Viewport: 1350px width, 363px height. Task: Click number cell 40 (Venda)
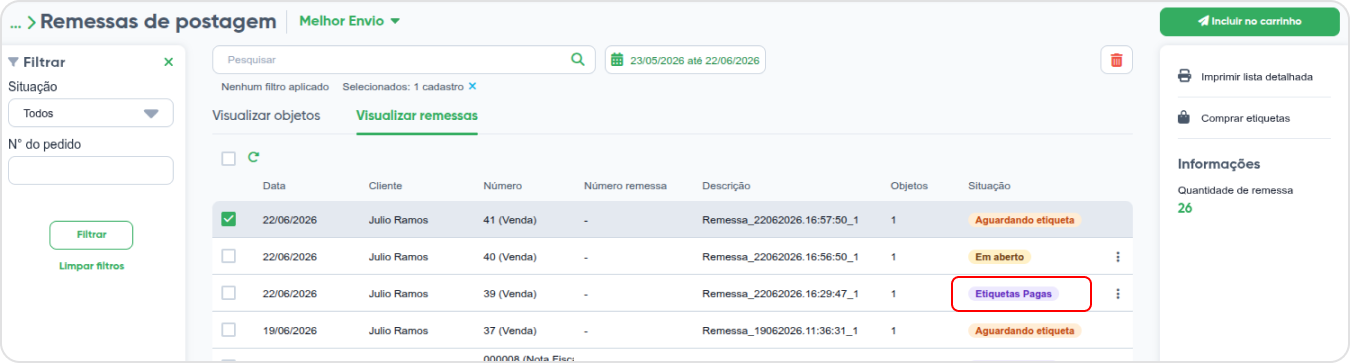click(511, 257)
